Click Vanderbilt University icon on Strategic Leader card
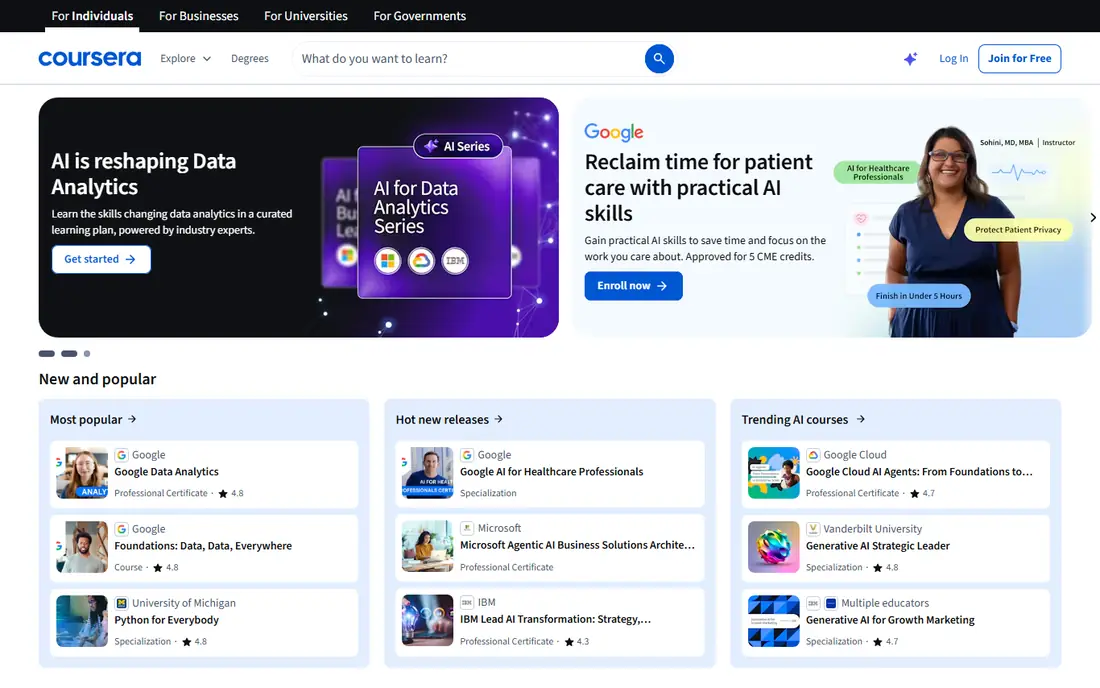Viewport: 1100px width, 688px height. [813, 529]
